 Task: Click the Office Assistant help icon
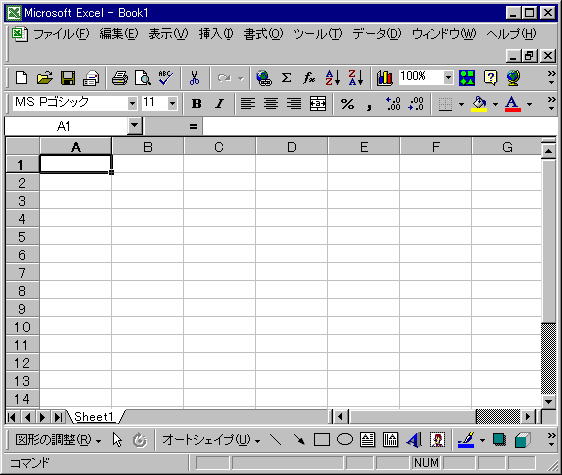(x=490, y=78)
